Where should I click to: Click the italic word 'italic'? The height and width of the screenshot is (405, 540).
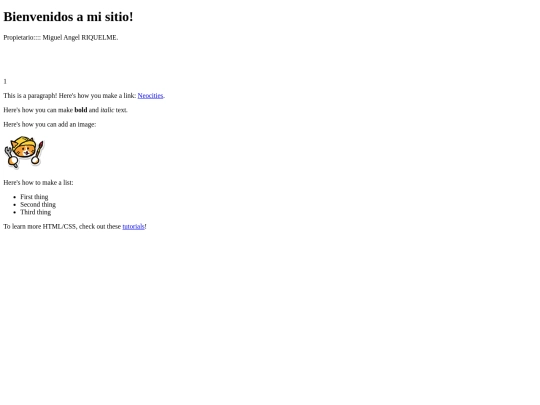click(107, 110)
